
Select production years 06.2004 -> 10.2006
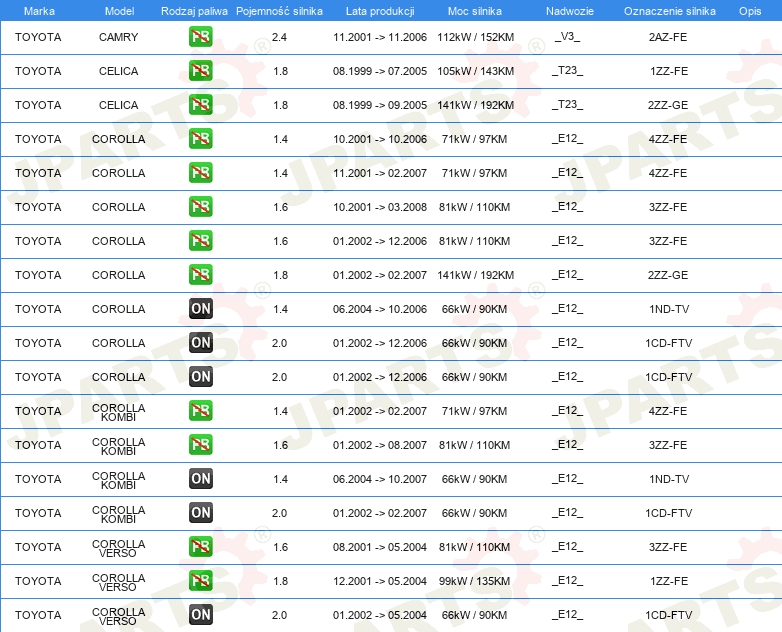(380, 309)
